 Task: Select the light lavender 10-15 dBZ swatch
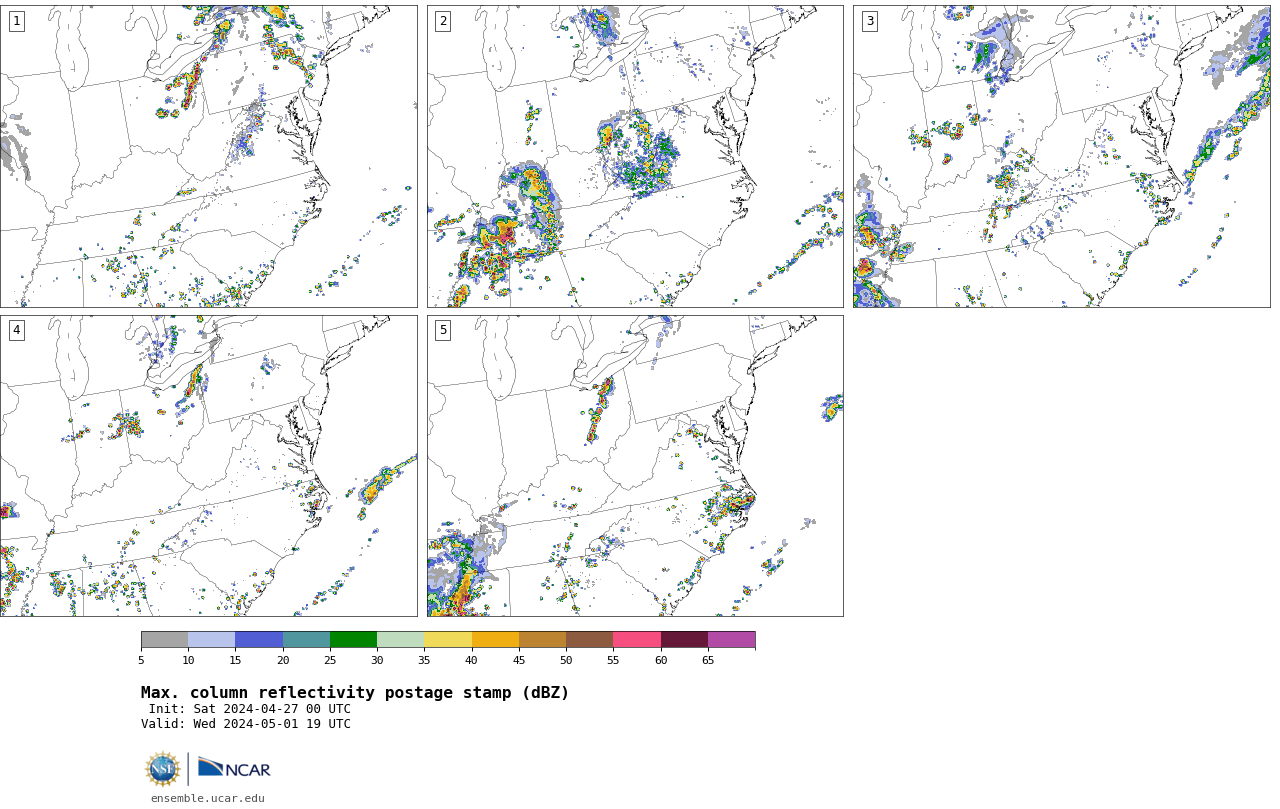(x=211, y=640)
